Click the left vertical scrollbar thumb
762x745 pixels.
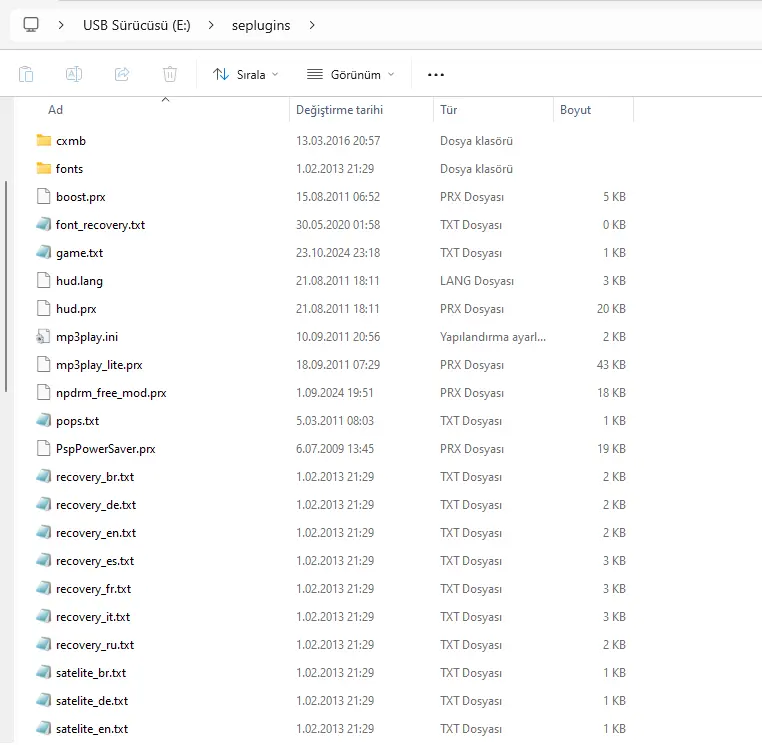click(x=6, y=286)
